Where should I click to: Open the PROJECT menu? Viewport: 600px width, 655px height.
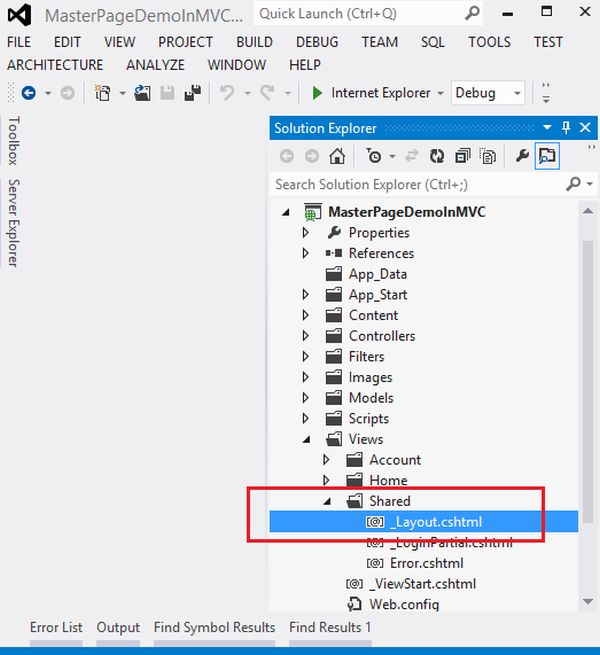(x=186, y=42)
